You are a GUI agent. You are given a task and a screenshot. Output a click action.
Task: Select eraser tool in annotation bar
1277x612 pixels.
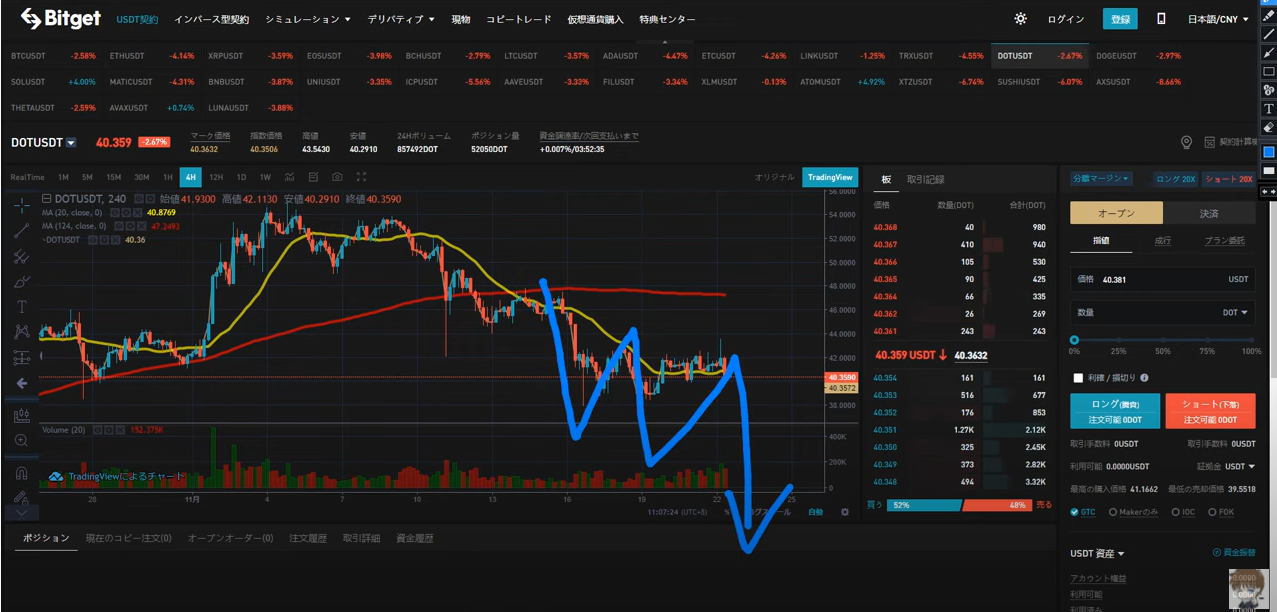point(1269,127)
